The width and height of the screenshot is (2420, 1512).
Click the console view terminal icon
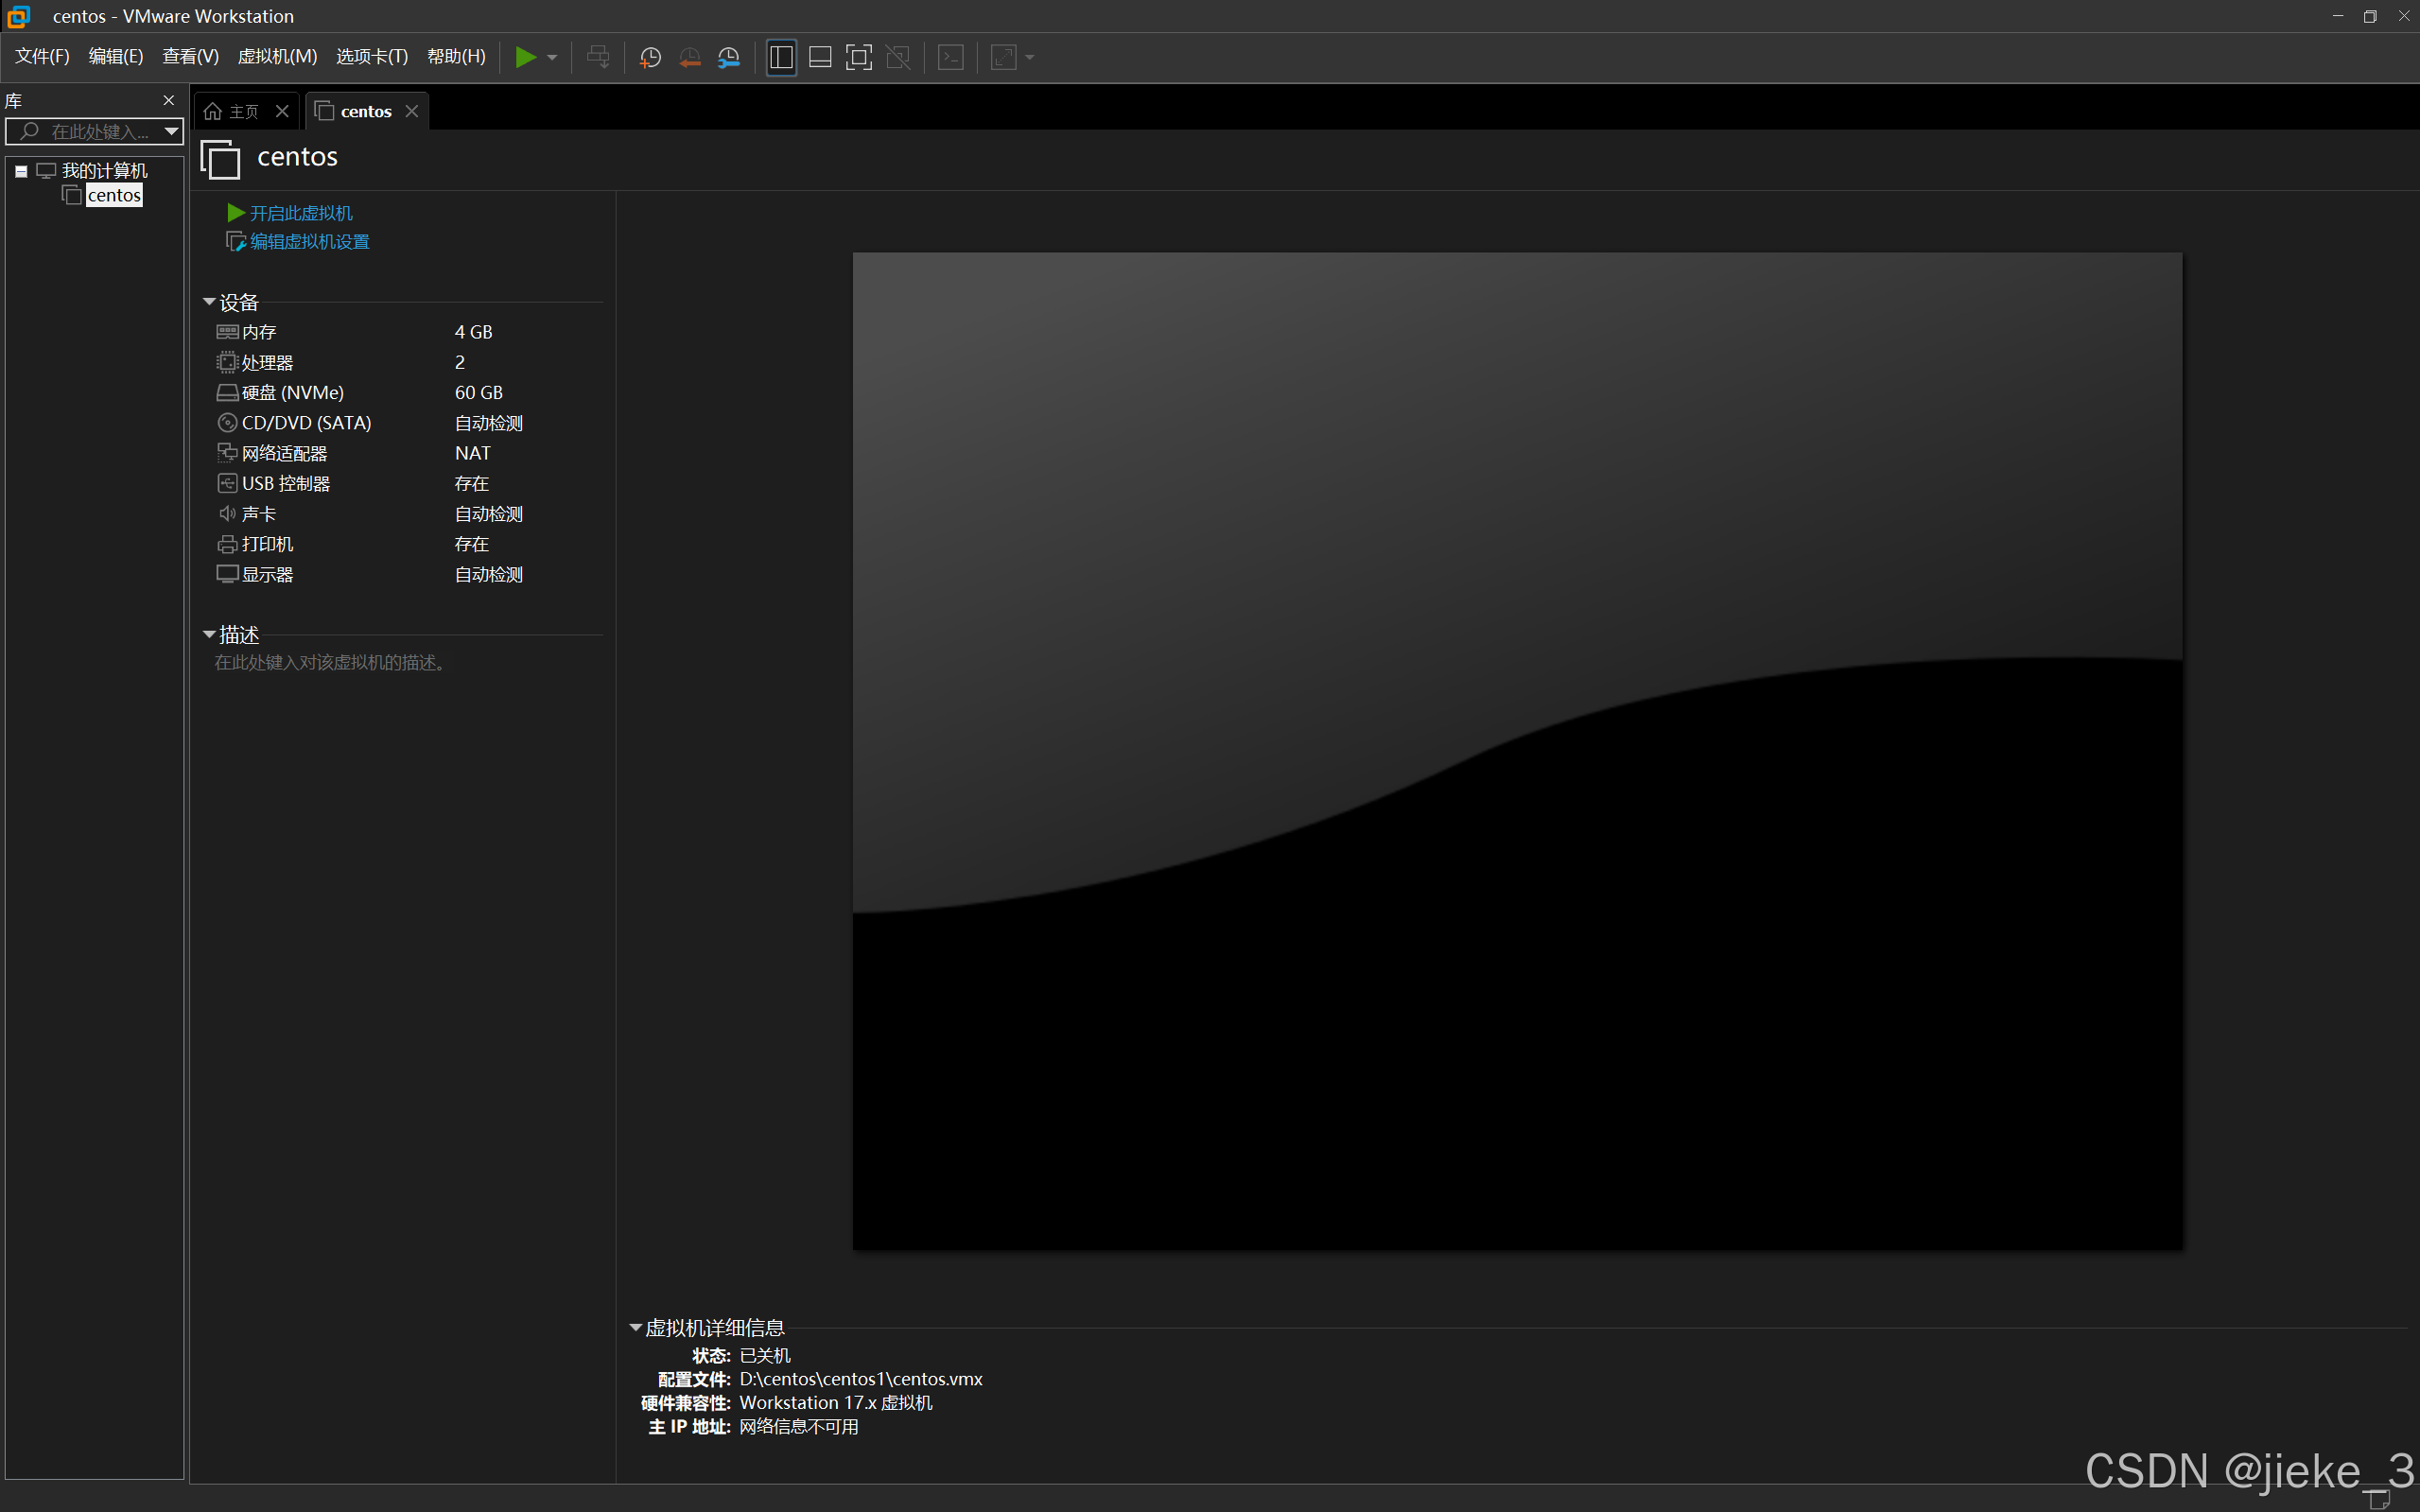pyautogui.click(x=951, y=57)
